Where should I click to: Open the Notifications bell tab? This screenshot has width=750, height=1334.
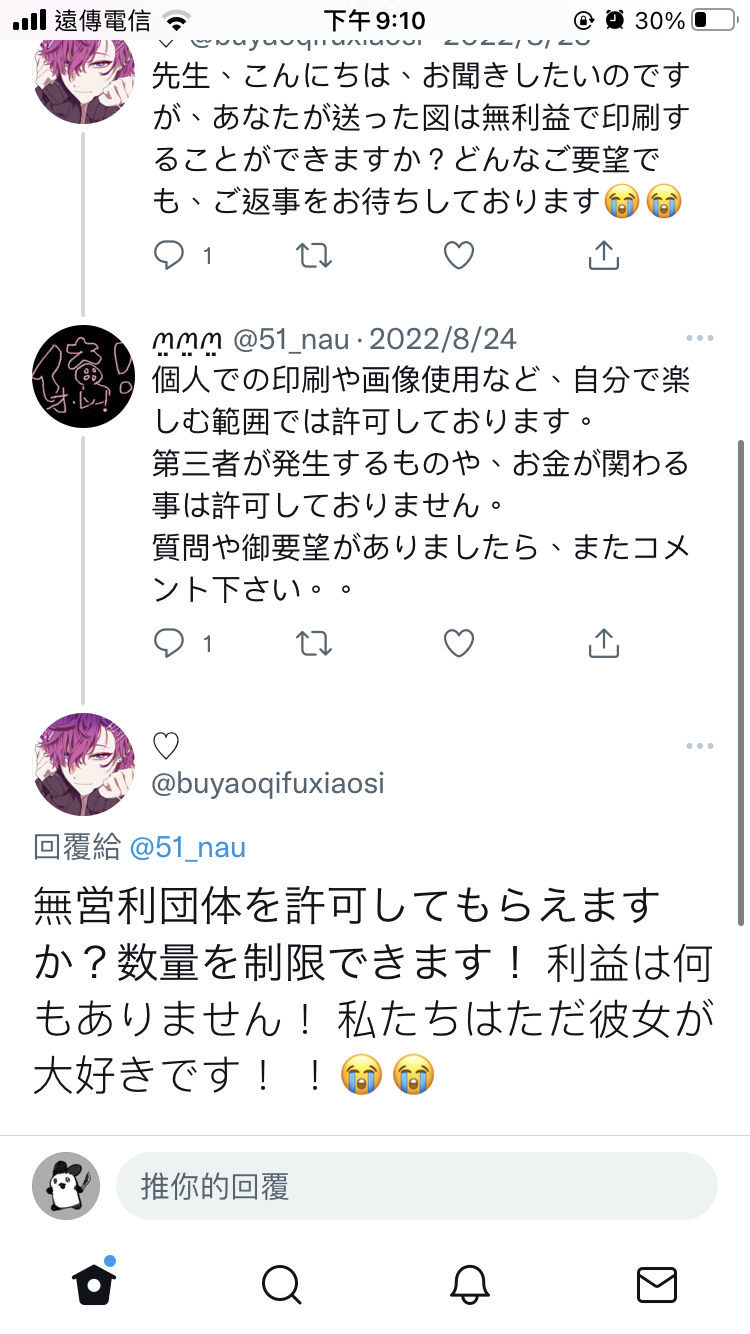[469, 1284]
